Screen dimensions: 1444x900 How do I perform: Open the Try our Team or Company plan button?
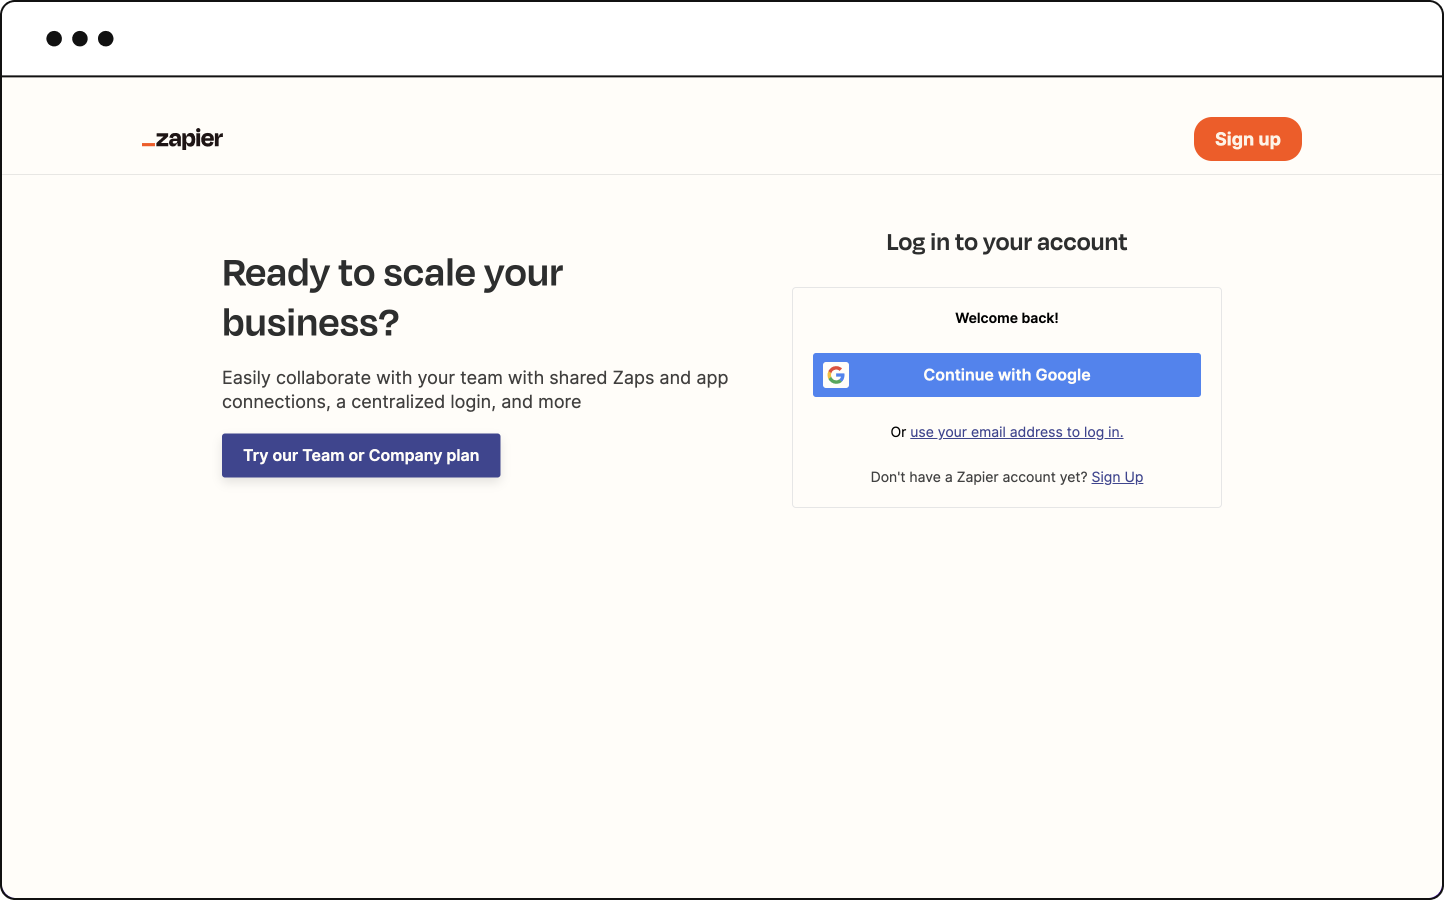[361, 455]
